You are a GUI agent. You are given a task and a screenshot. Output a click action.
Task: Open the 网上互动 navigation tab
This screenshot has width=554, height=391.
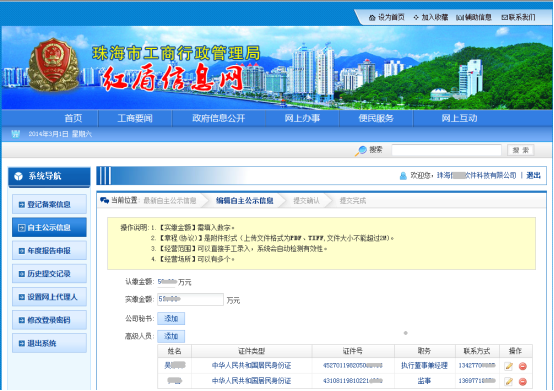(x=459, y=118)
